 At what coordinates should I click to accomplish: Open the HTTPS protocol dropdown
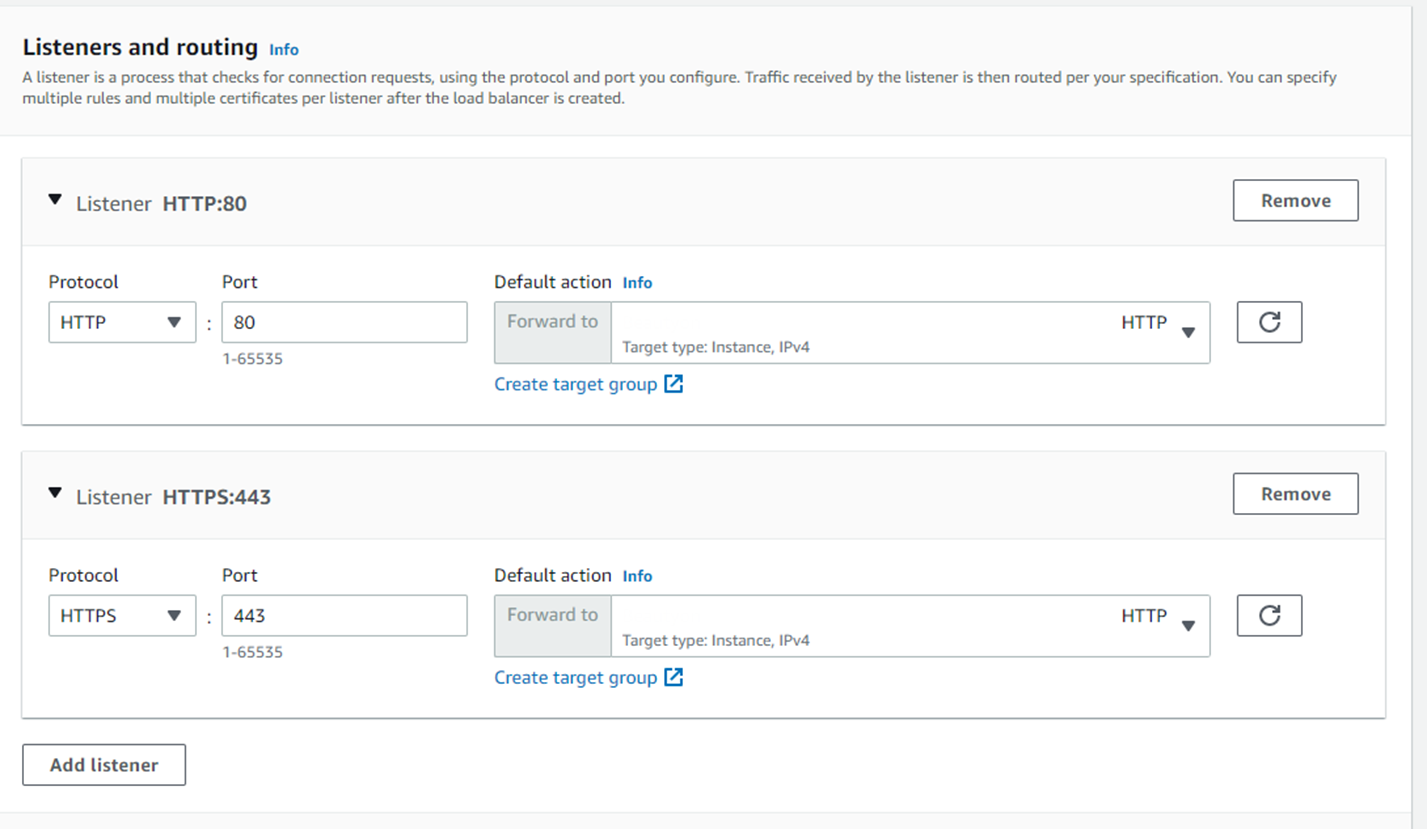[x=122, y=615]
